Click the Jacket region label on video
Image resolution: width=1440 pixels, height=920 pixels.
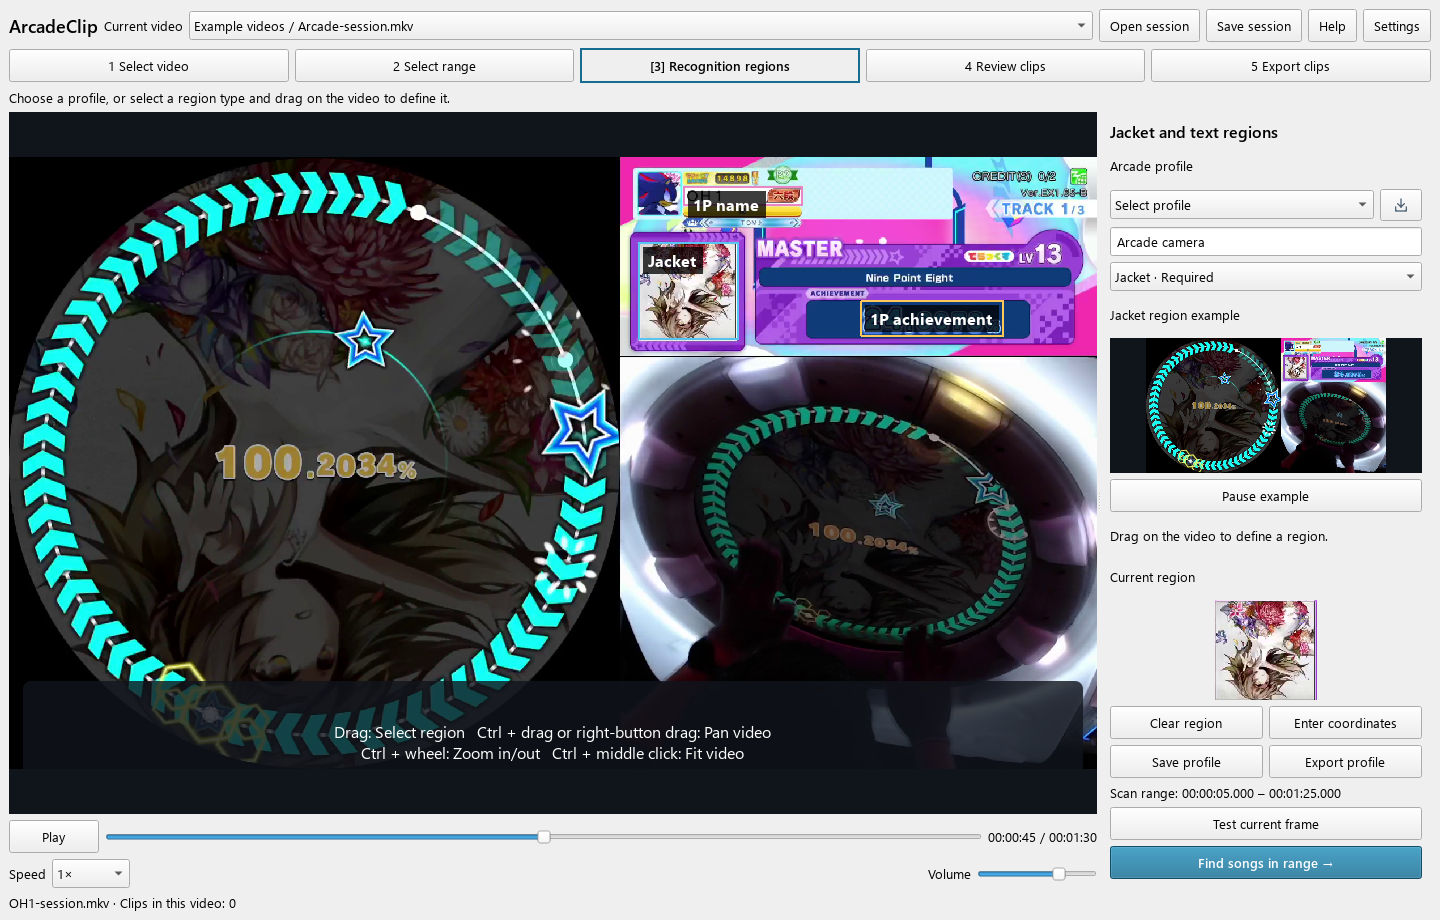(672, 261)
